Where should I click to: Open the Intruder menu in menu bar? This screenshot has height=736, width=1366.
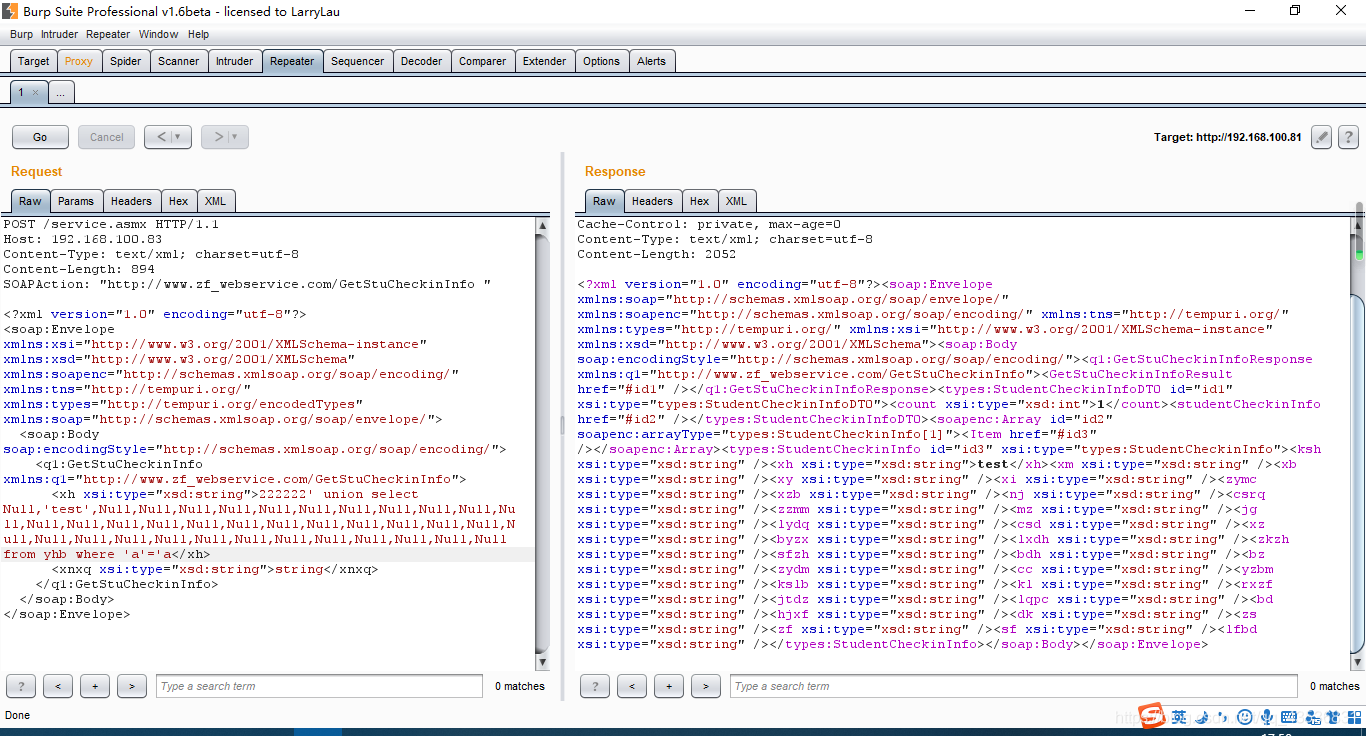(x=59, y=34)
